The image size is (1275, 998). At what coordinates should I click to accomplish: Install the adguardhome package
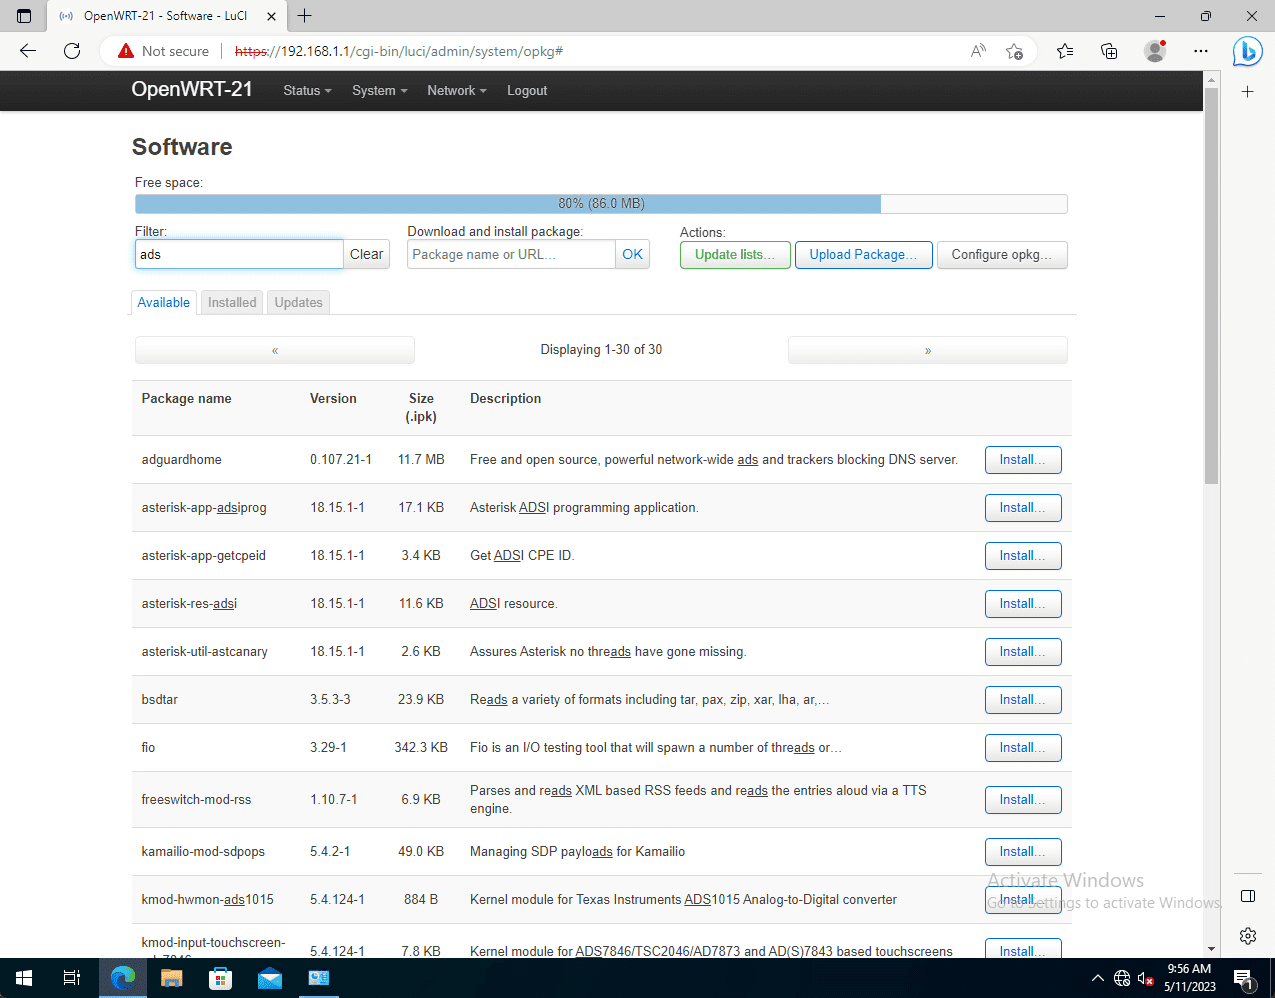[x=1023, y=460]
